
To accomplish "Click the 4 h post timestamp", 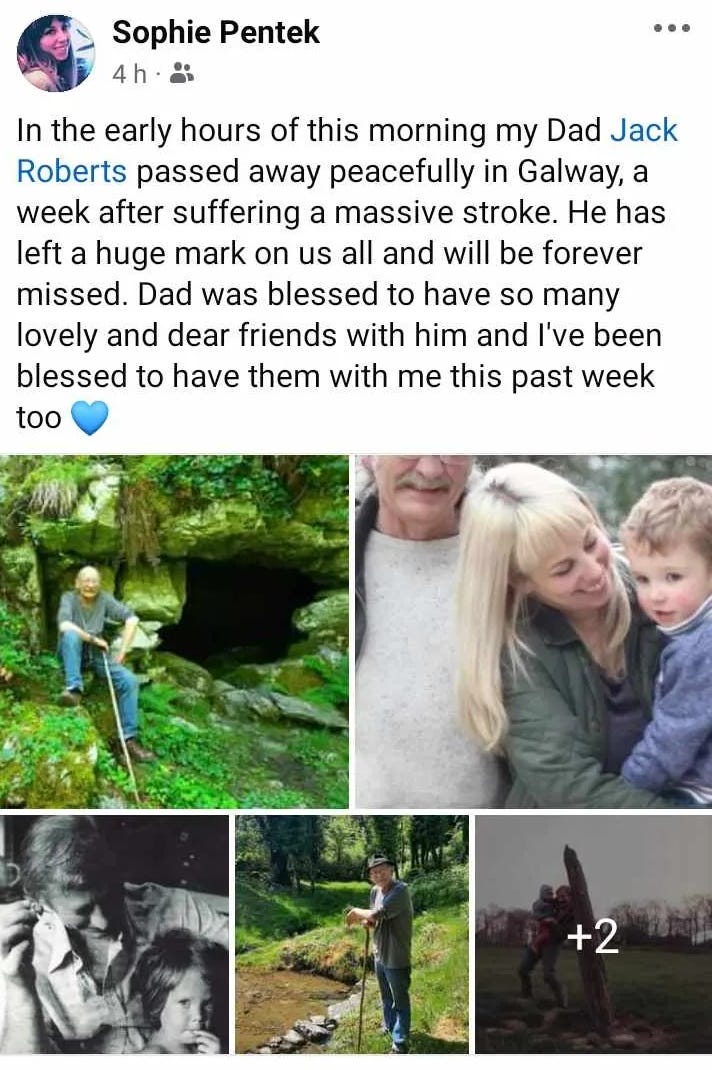I will [129, 74].
